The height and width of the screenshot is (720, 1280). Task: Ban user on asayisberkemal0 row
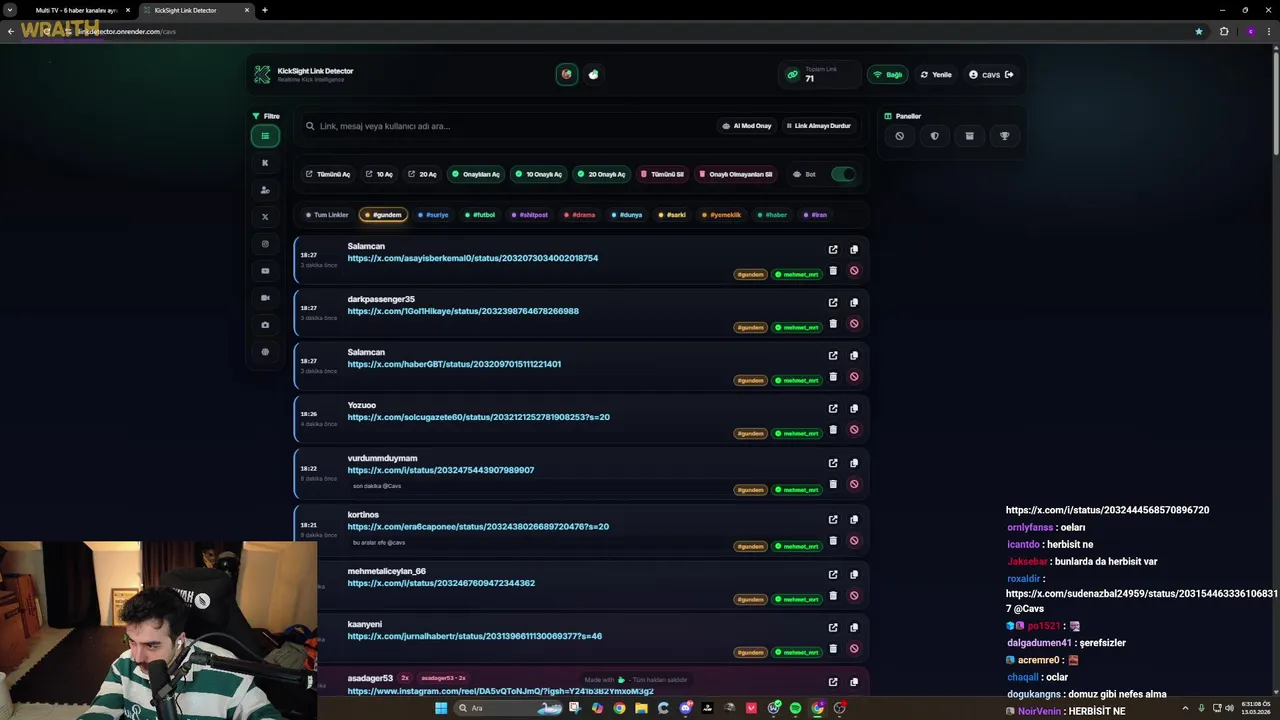(854, 270)
